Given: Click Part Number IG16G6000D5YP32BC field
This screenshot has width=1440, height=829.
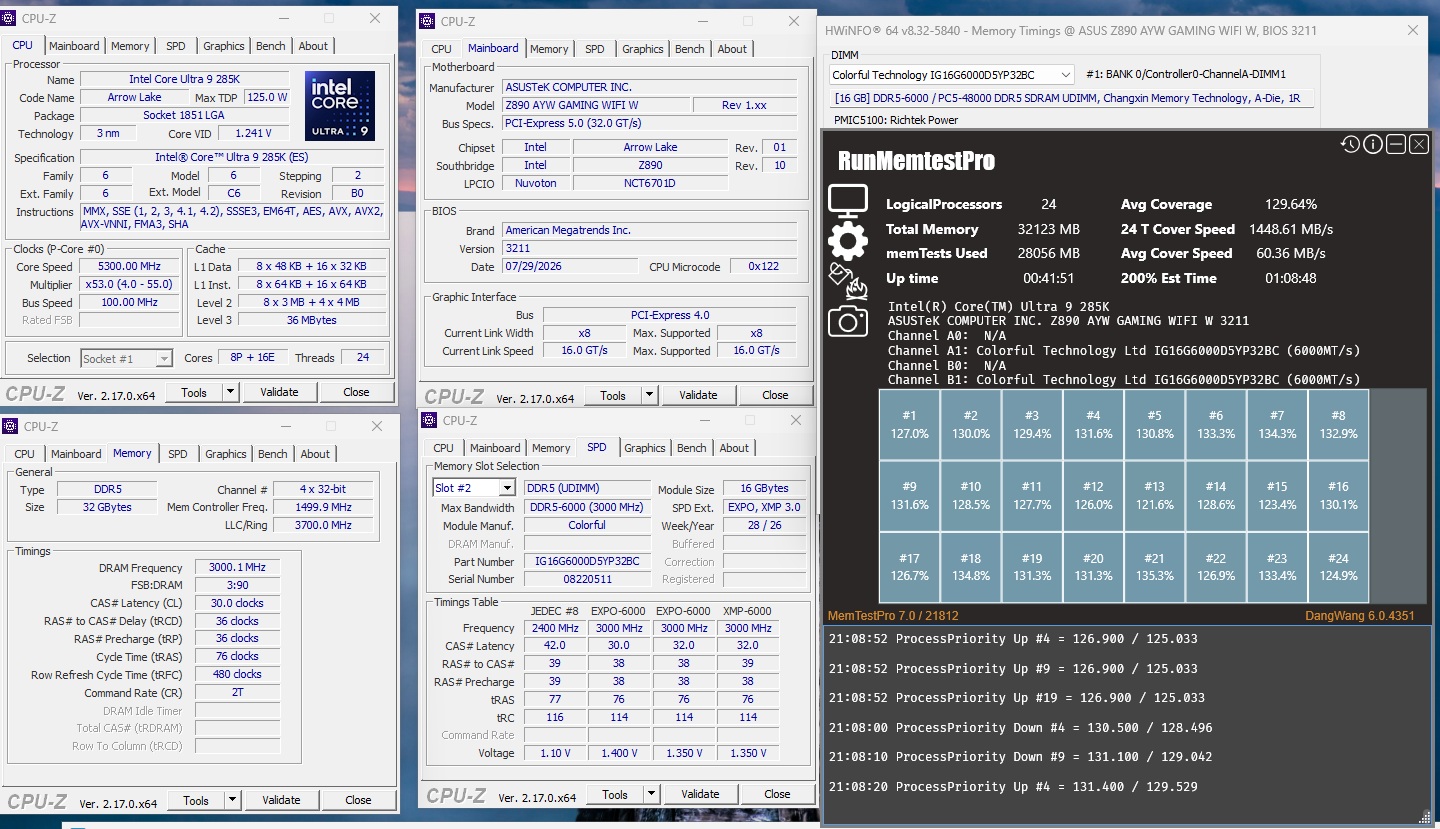Looking at the screenshot, I should (587, 562).
